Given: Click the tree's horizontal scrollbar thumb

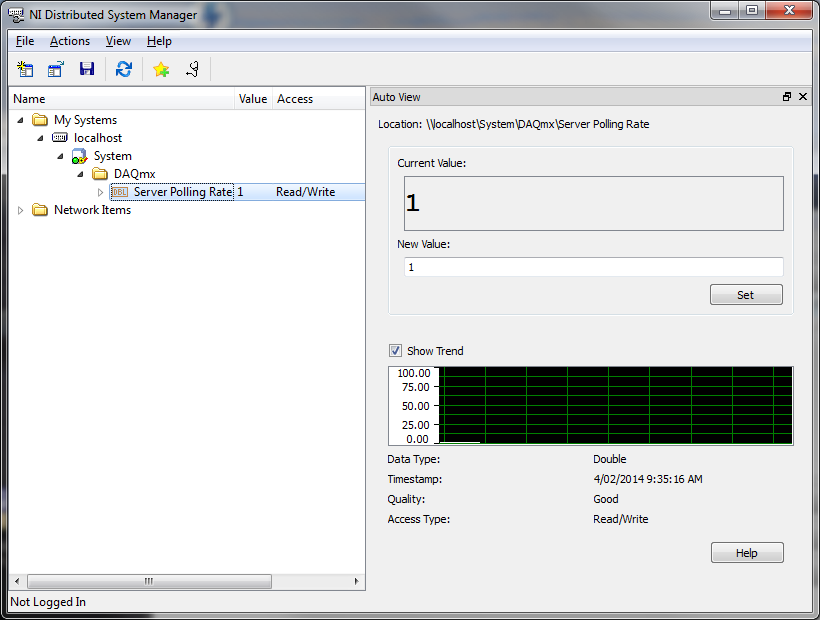Looking at the screenshot, I should point(149,581).
